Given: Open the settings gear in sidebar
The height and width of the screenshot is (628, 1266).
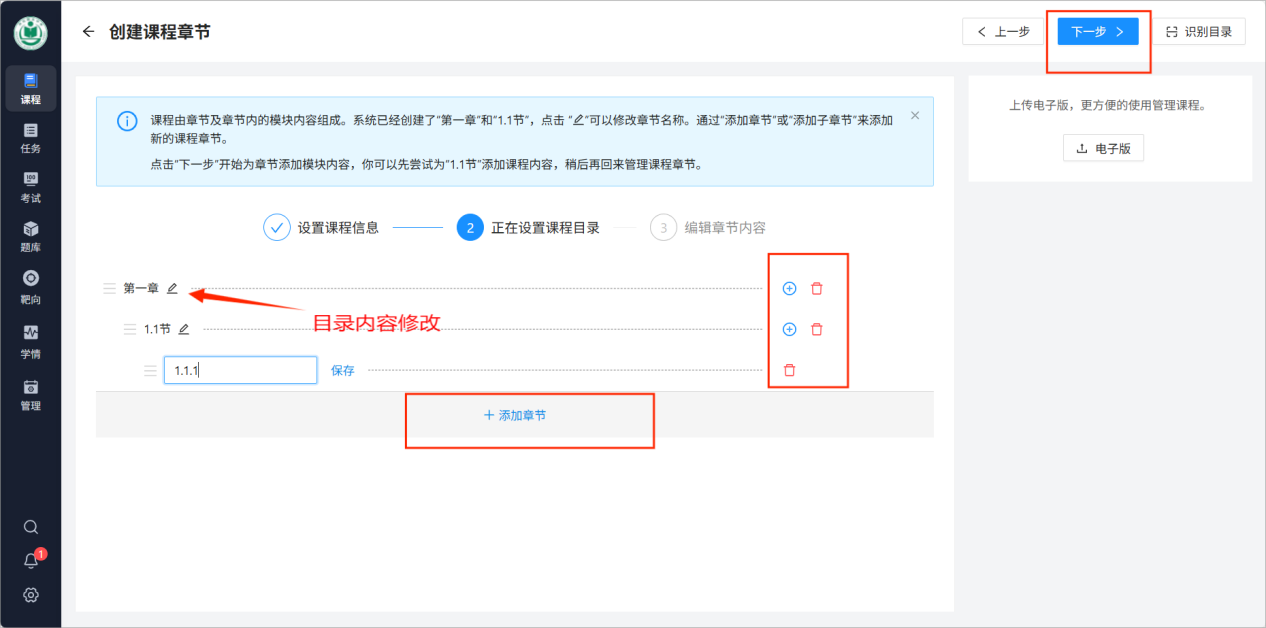Looking at the screenshot, I should pyautogui.click(x=31, y=595).
